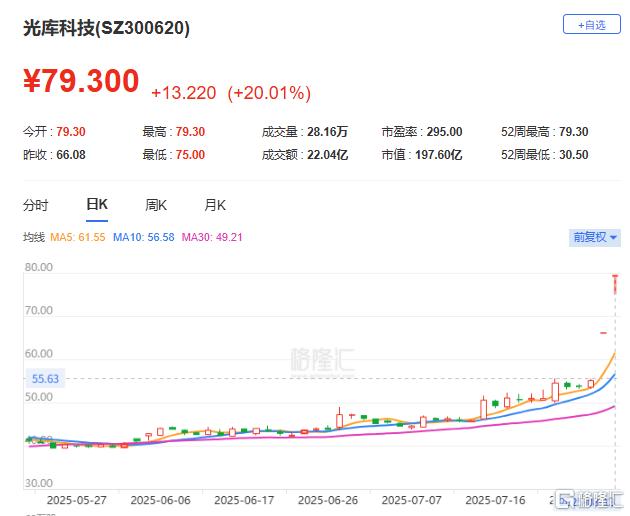
Task: Click the 80.00 y-axis label
Action: click(39, 267)
